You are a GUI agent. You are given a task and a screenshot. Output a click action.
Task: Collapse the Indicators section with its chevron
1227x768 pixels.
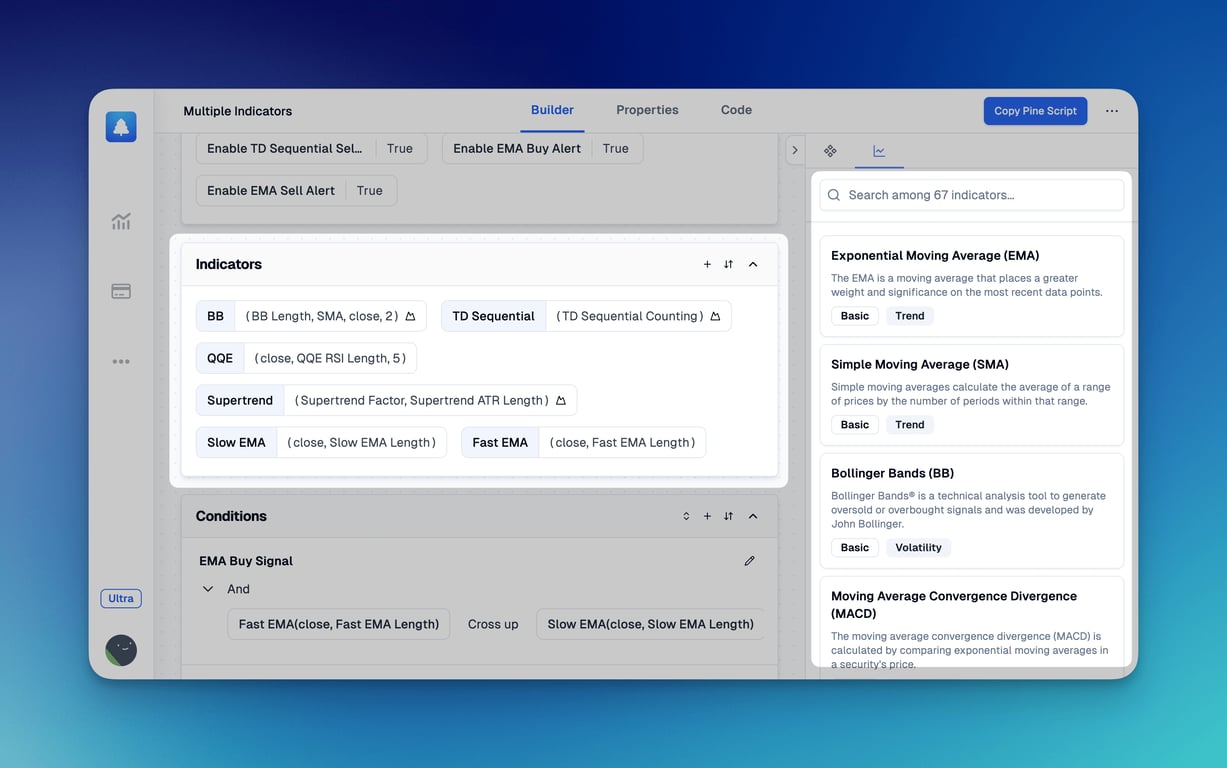[753, 265]
